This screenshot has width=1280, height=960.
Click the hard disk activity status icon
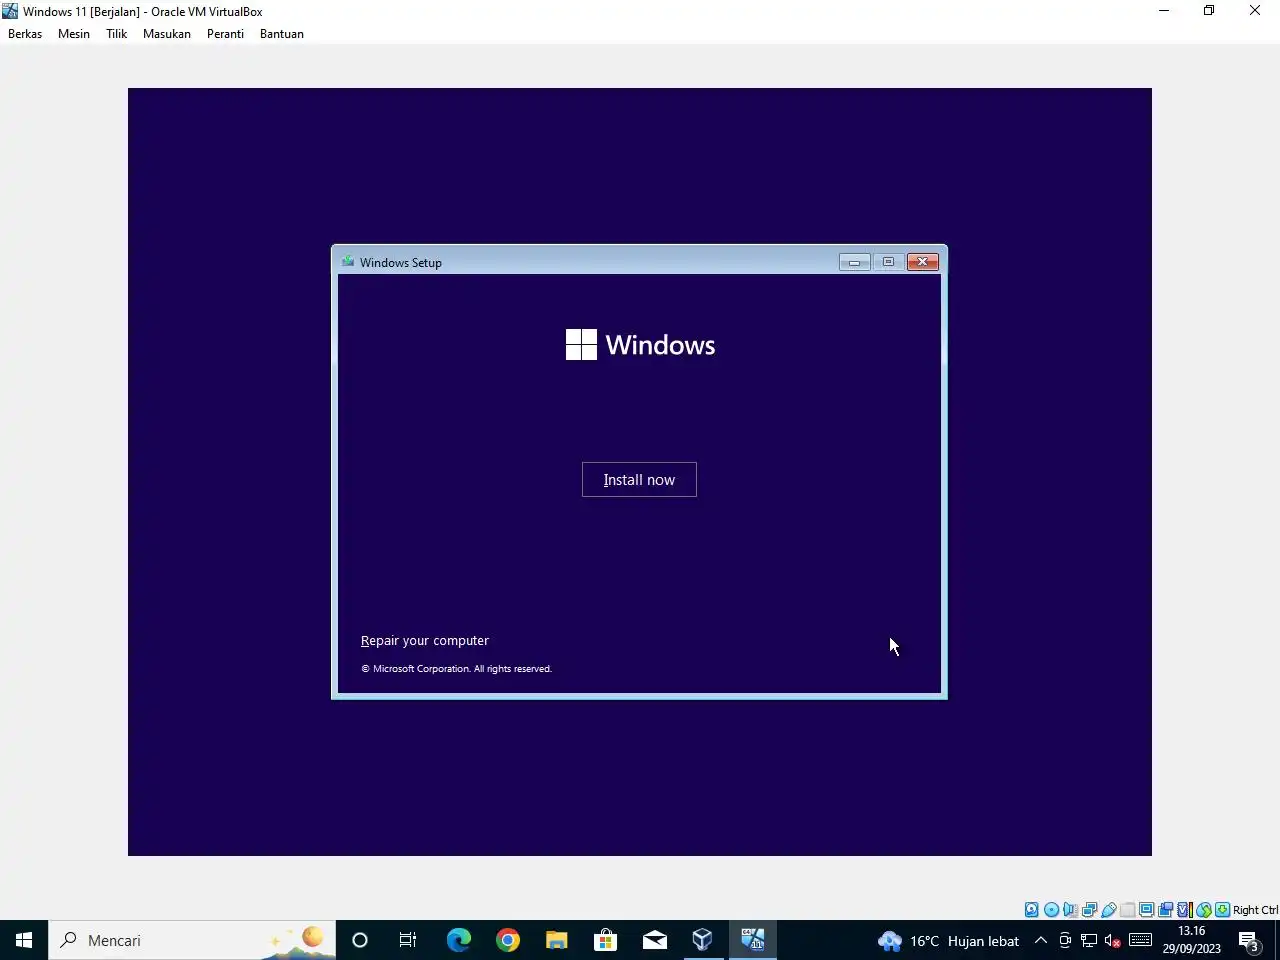[1031, 910]
